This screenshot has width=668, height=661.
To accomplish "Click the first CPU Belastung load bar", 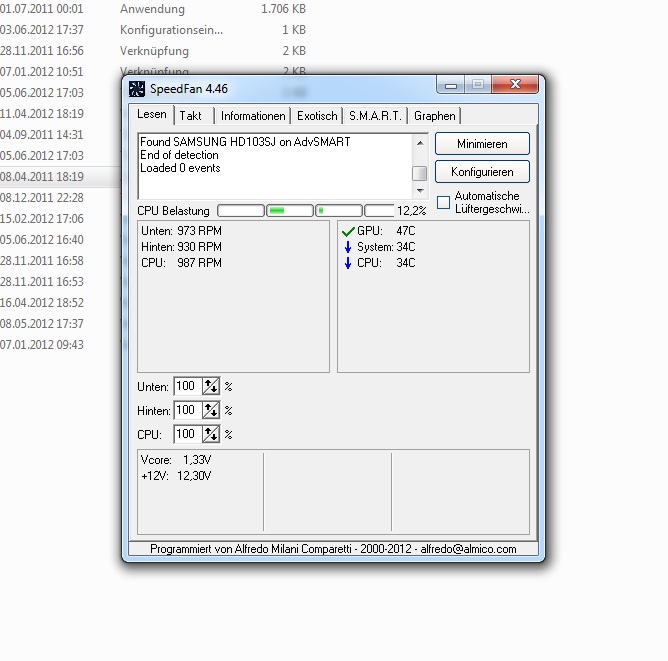I will [x=241, y=210].
